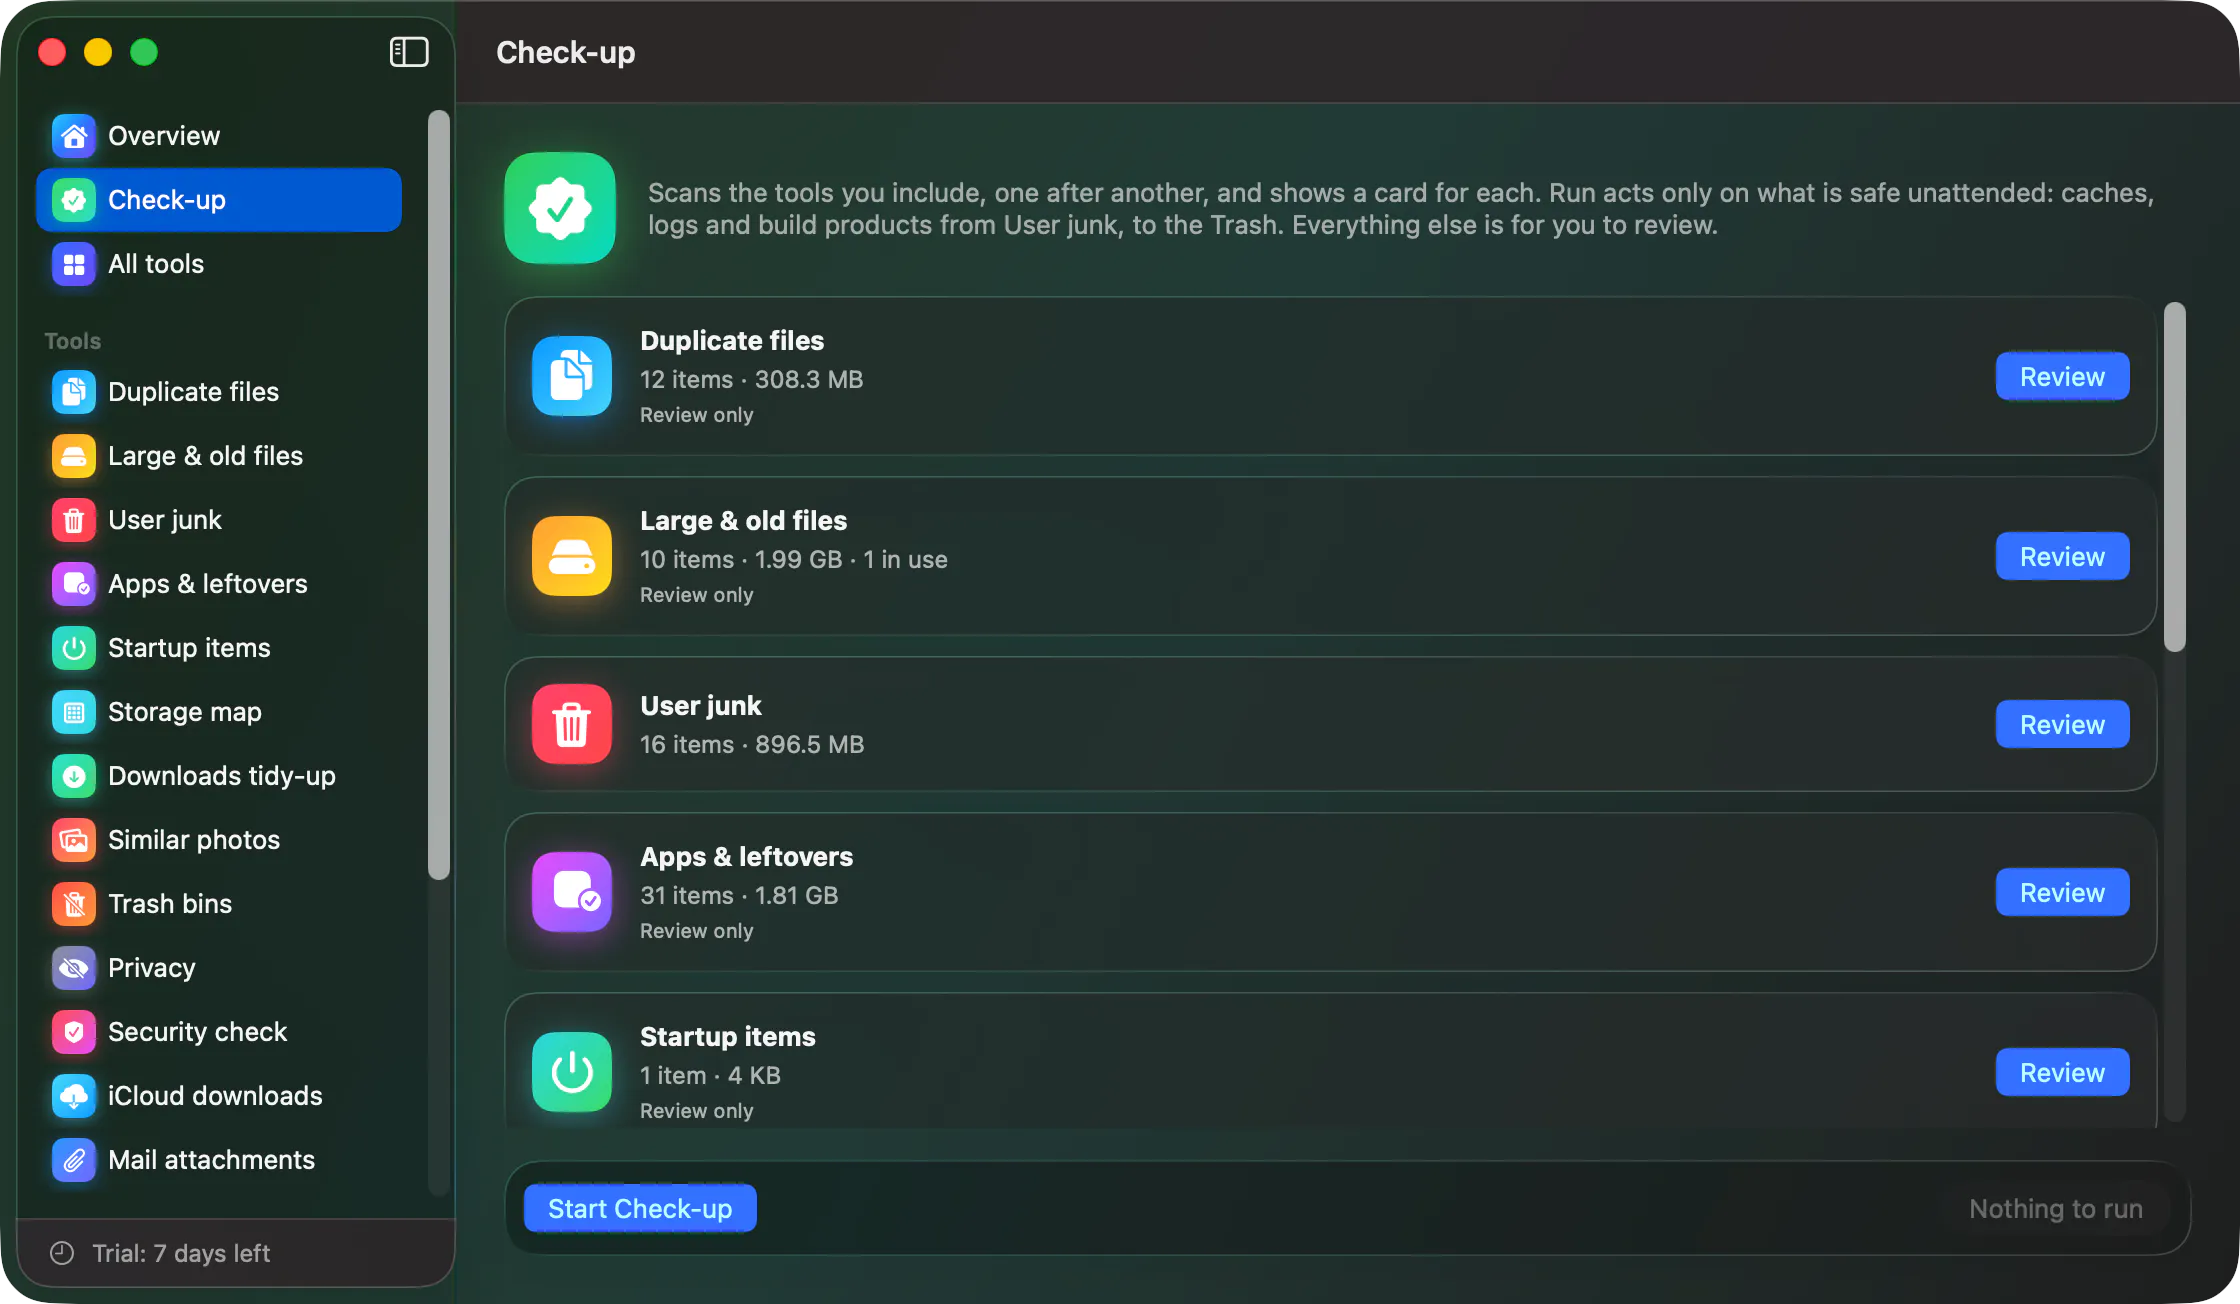The width and height of the screenshot is (2240, 1304).
Task: Open the Similar photos tool
Action: [219, 840]
